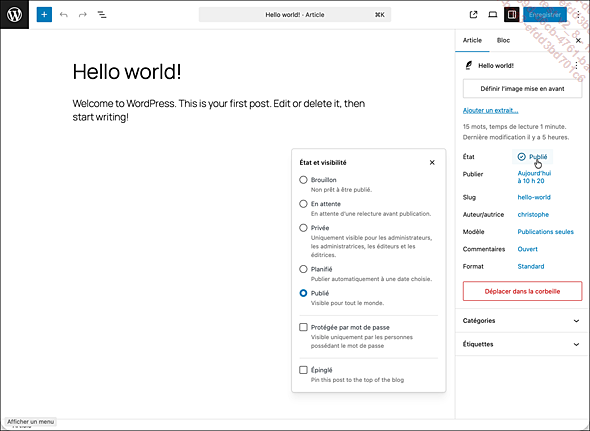590x431 pixels.
Task: Expand the Catégories panel
Action: (522, 321)
